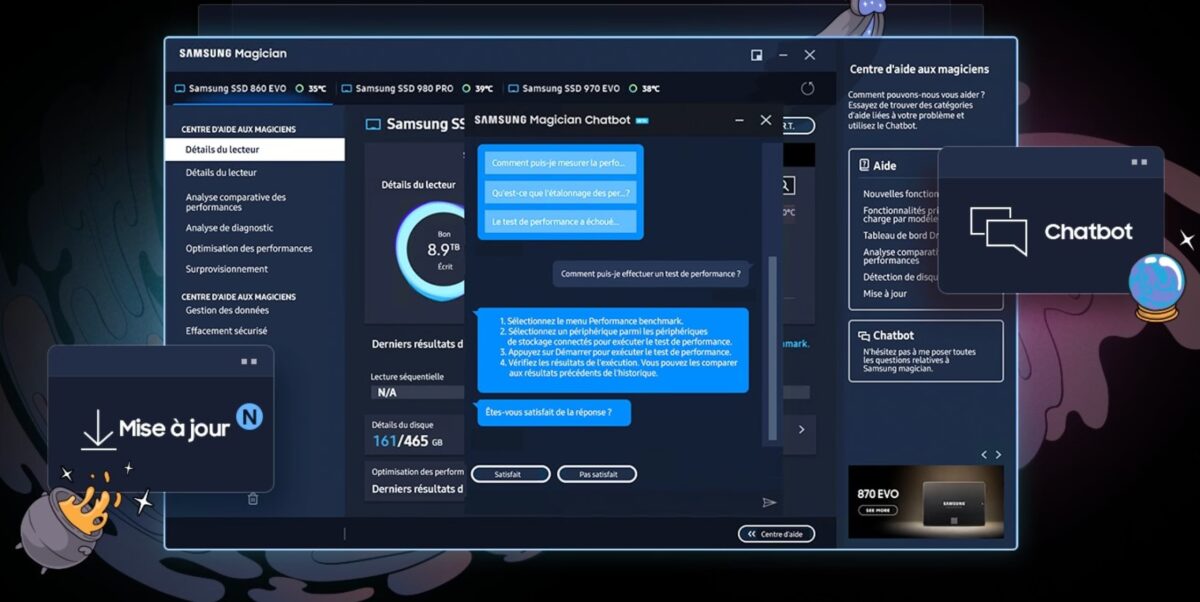Show next banner in the help panel
The width and height of the screenshot is (1200, 602).
coord(998,455)
